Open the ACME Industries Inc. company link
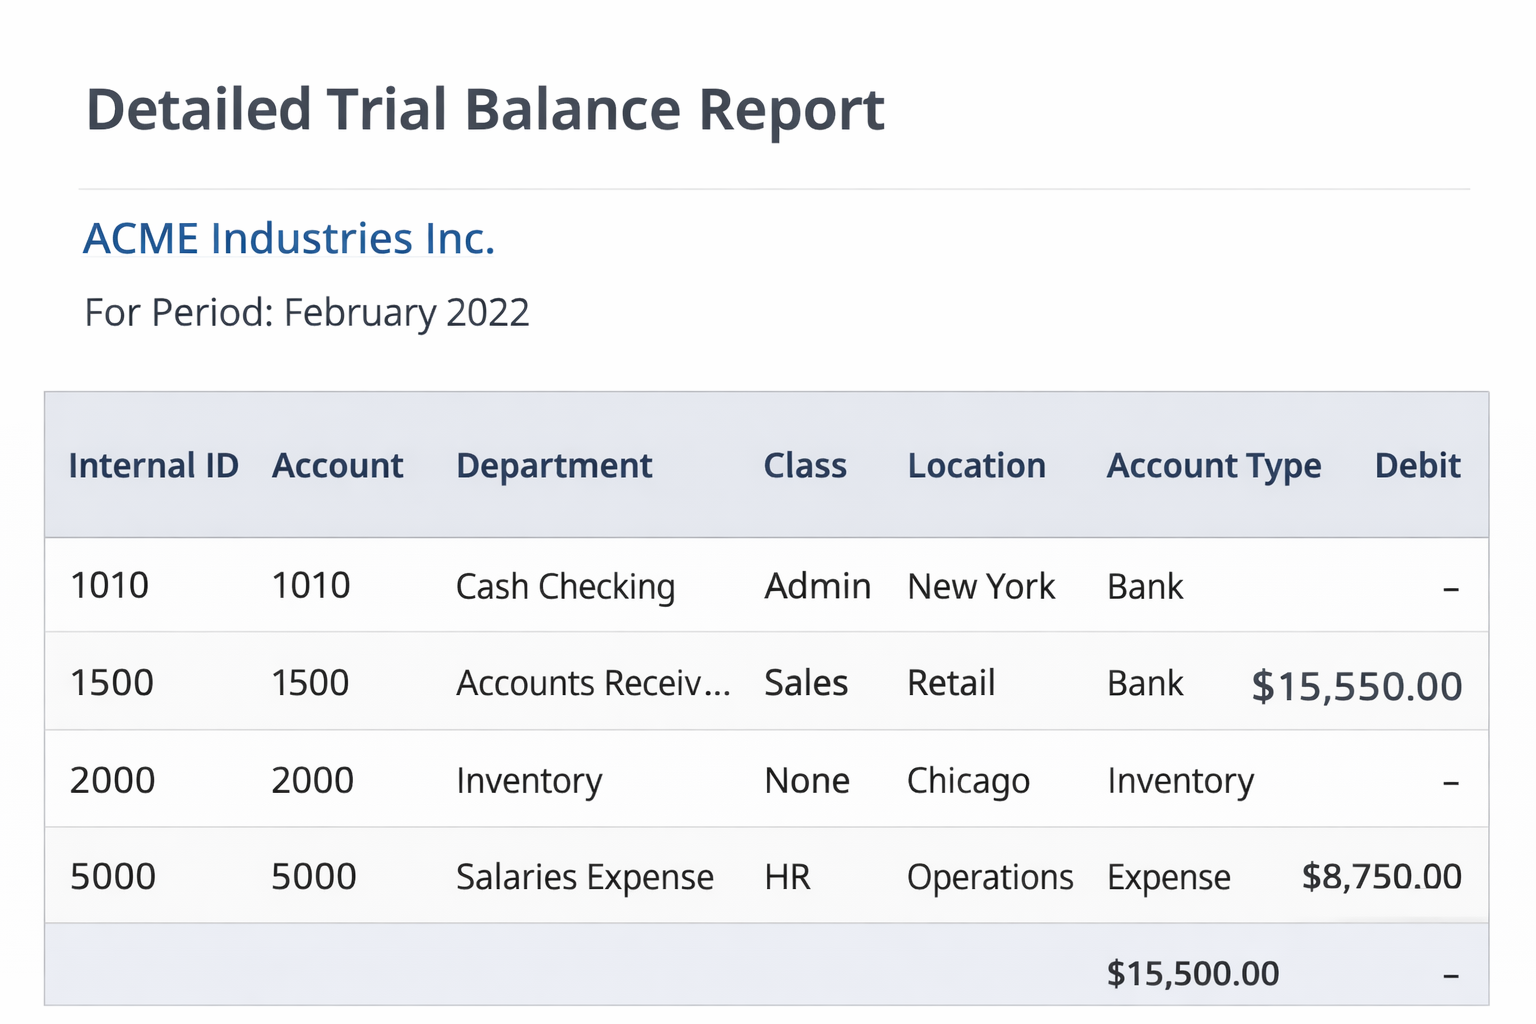The height and width of the screenshot is (1024, 1536). point(289,238)
